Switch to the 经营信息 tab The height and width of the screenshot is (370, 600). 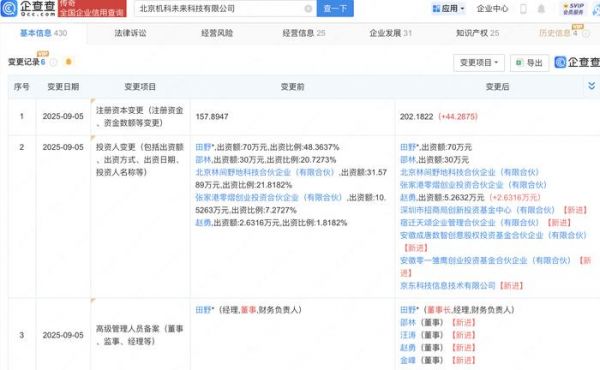[x=304, y=33]
